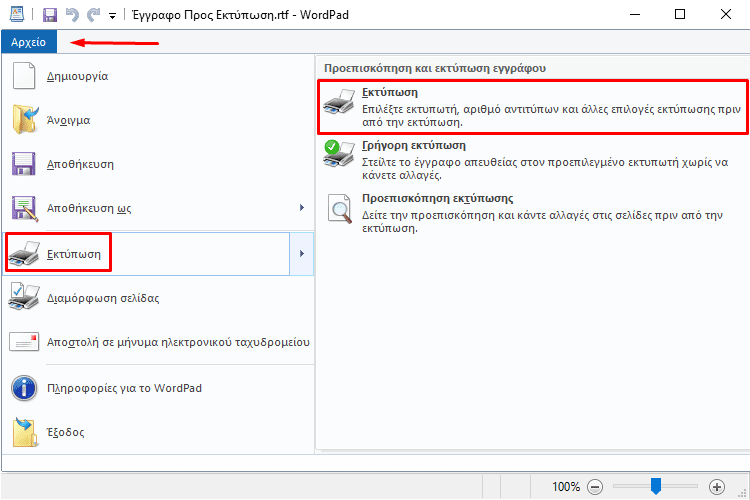Minimize the WordPad window
The image size is (750, 500).
click(x=635, y=14)
